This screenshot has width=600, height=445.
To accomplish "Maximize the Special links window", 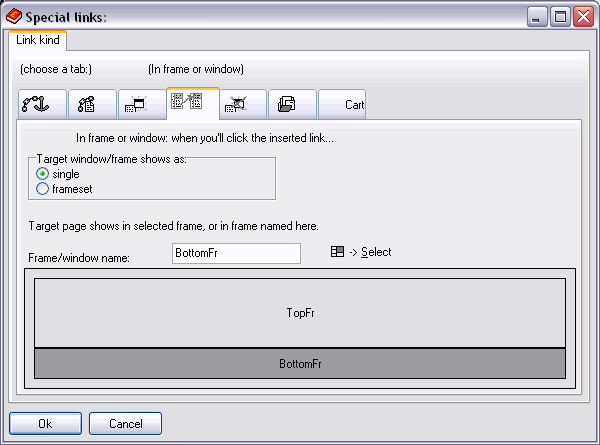I will (x=560, y=16).
